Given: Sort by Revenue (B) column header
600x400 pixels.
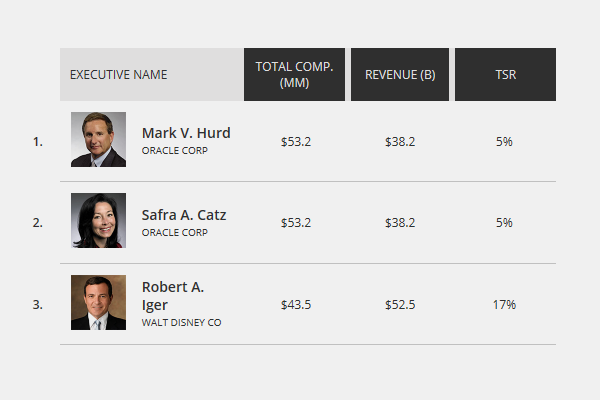Looking at the screenshot, I should pyautogui.click(x=400, y=74).
